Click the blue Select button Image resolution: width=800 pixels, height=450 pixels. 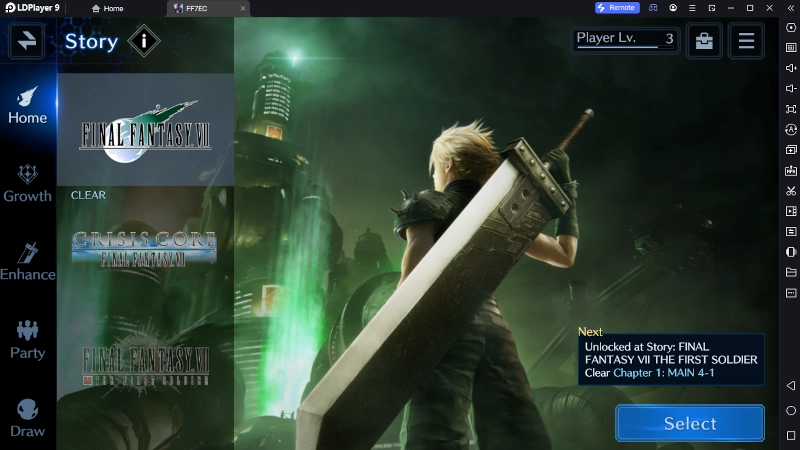tap(690, 423)
